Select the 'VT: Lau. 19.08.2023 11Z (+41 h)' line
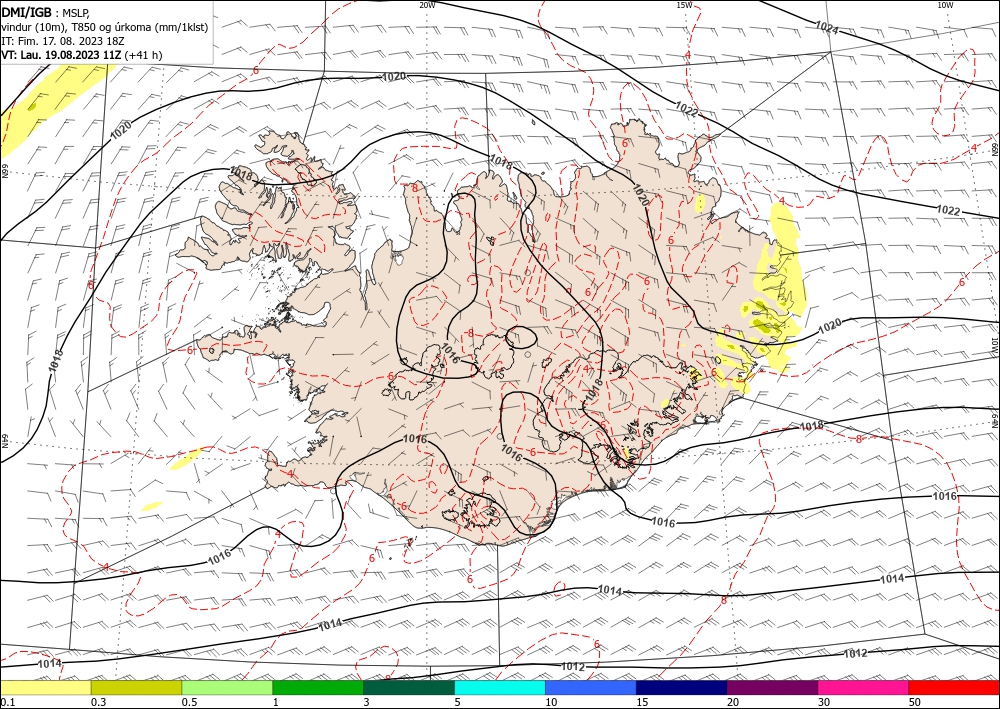The height and width of the screenshot is (709, 1000). click(x=82, y=55)
